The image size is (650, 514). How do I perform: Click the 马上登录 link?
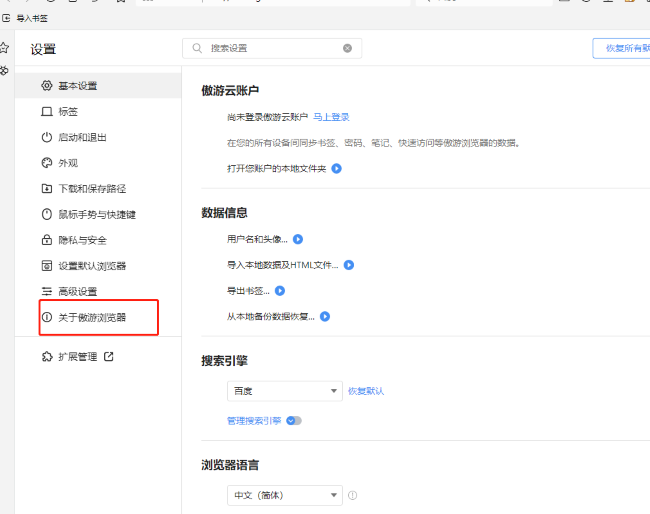[x=331, y=117]
